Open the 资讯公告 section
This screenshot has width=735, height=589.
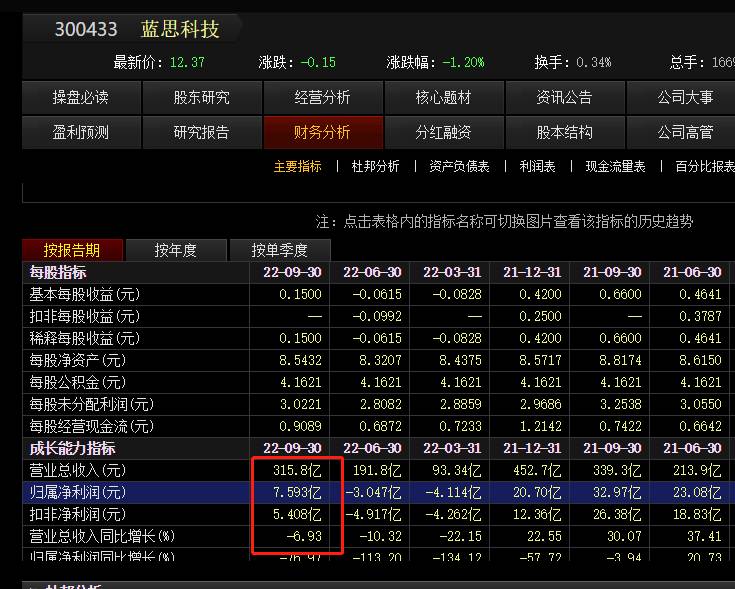click(565, 97)
